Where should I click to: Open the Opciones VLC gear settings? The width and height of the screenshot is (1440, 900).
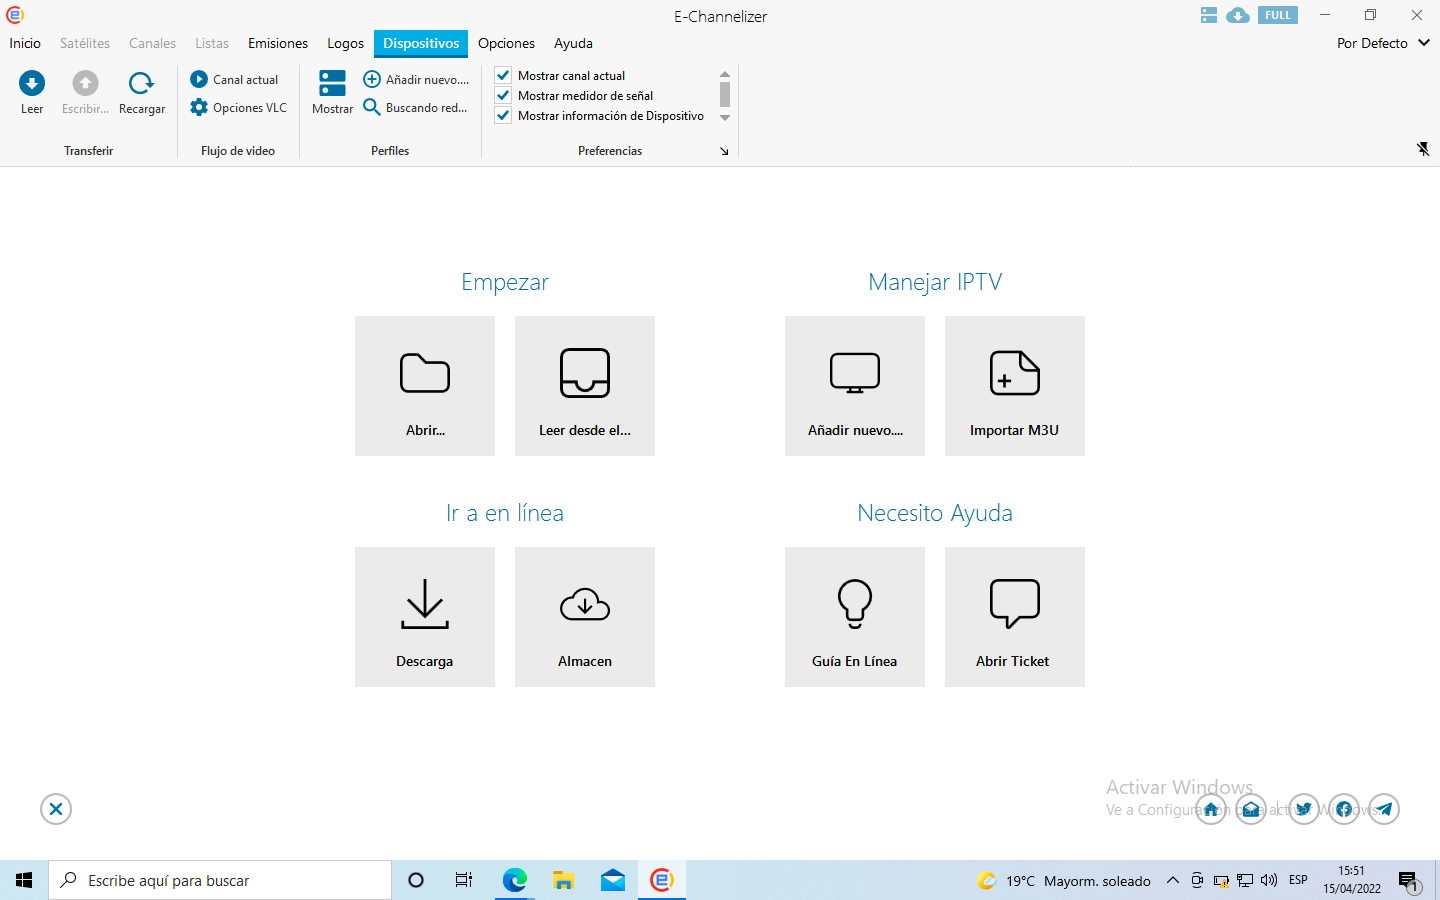pos(199,108)
